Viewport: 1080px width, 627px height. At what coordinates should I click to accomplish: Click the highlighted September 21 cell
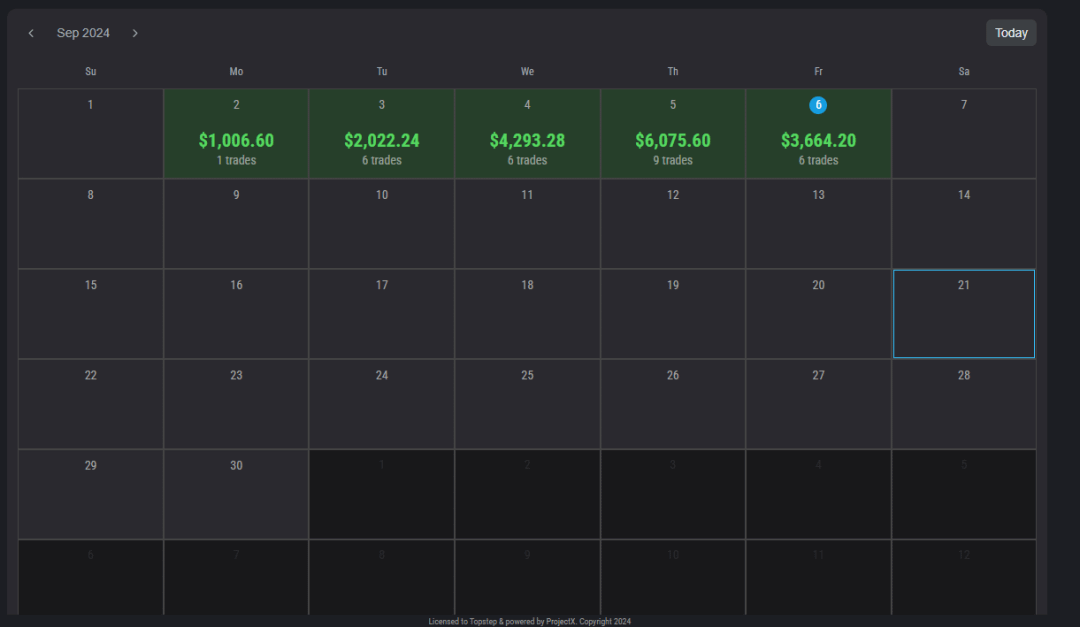coord(963,313)
